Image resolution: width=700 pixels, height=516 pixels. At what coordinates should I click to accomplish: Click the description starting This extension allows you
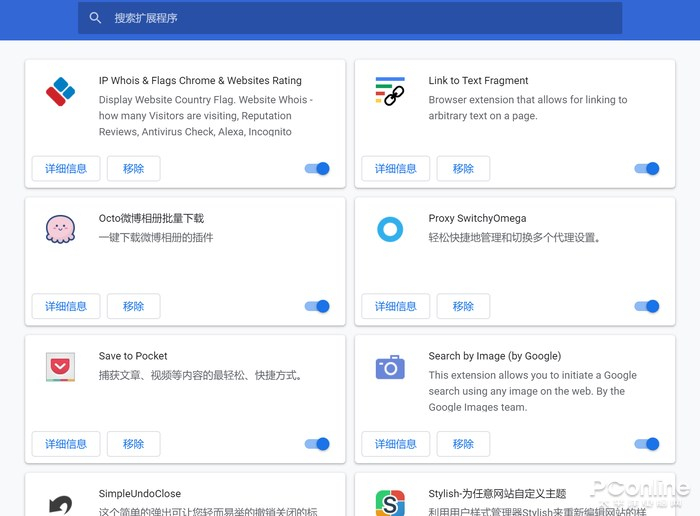pos(533,391)
